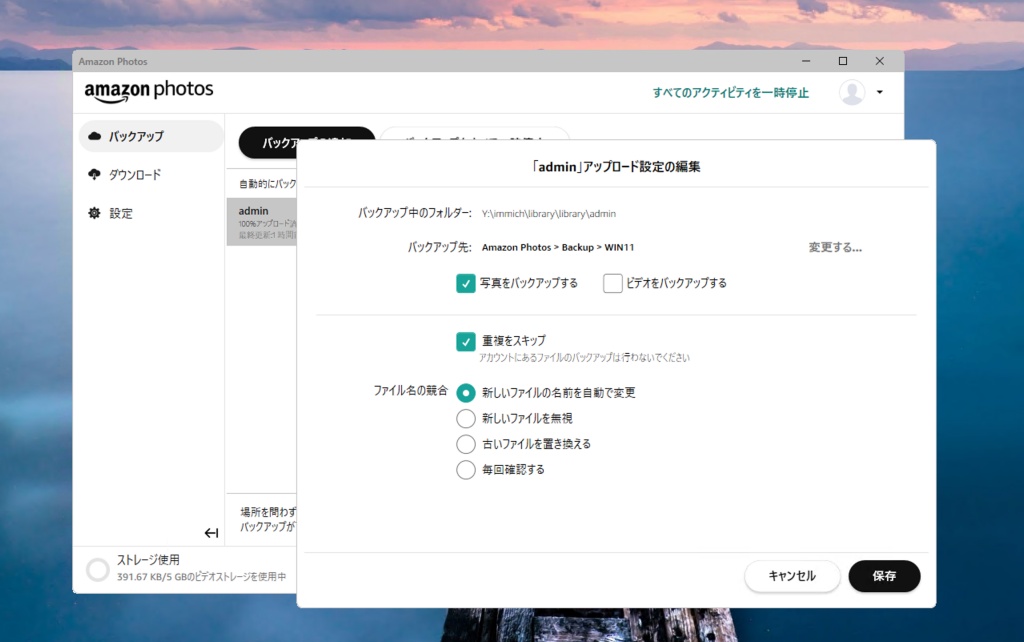Click the settings gear icon in sidebar
1024x642 pixels.
pyautogui.click(x=95, y=213)
